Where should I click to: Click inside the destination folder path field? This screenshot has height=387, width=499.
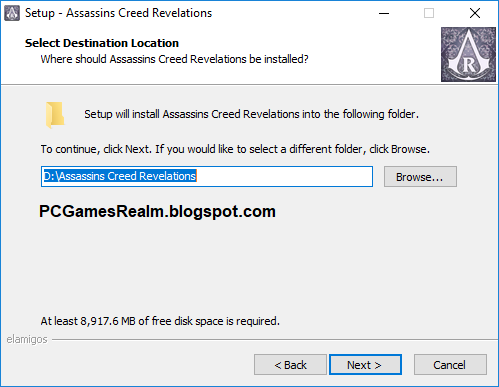(207, 176)
